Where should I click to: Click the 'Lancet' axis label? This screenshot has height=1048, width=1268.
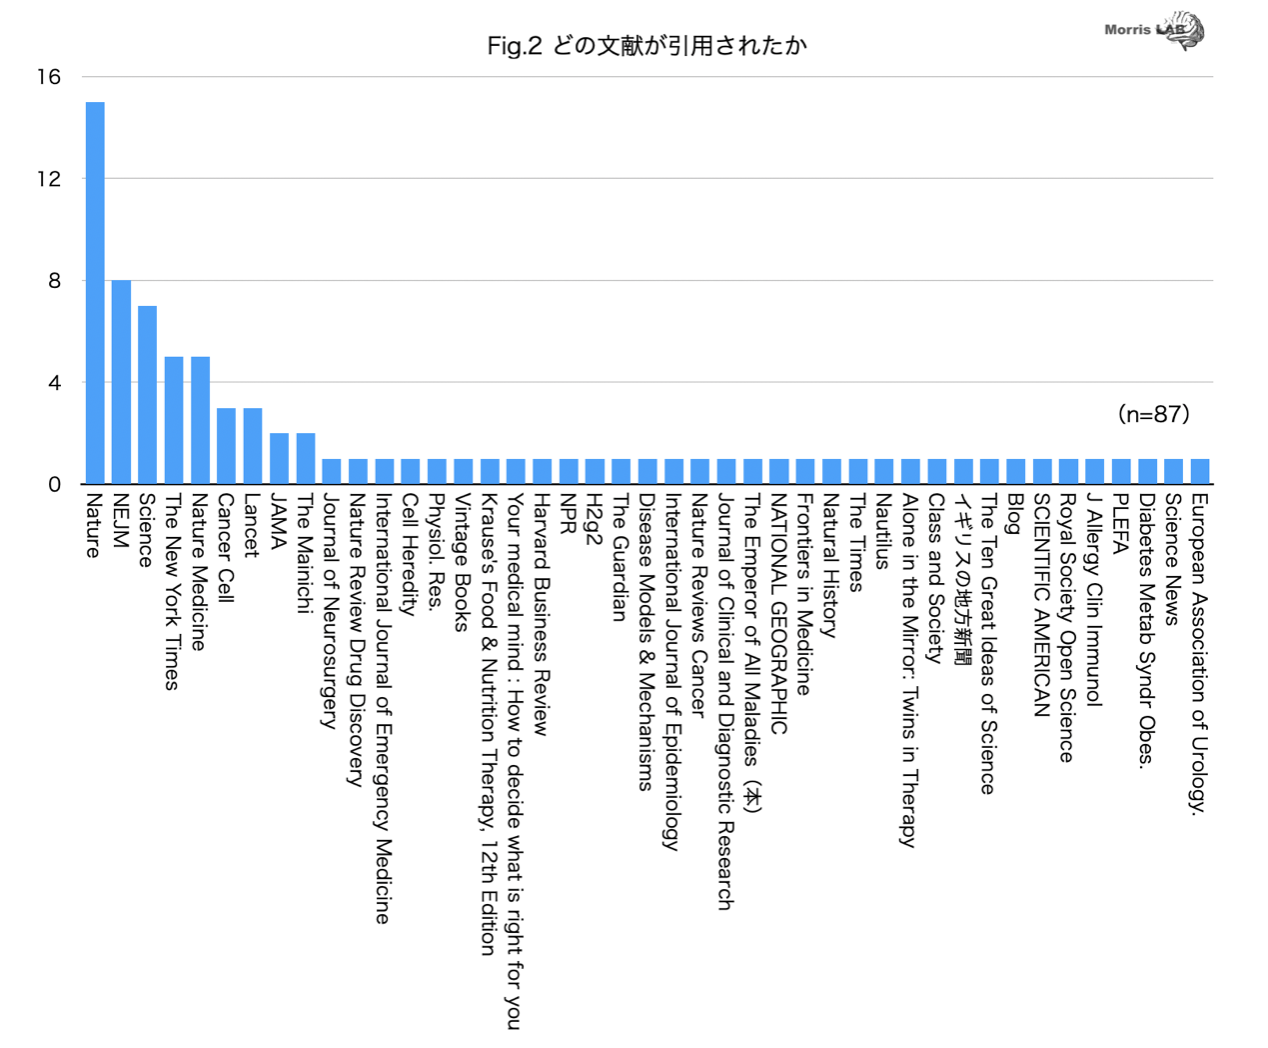(x=251, y=525)
